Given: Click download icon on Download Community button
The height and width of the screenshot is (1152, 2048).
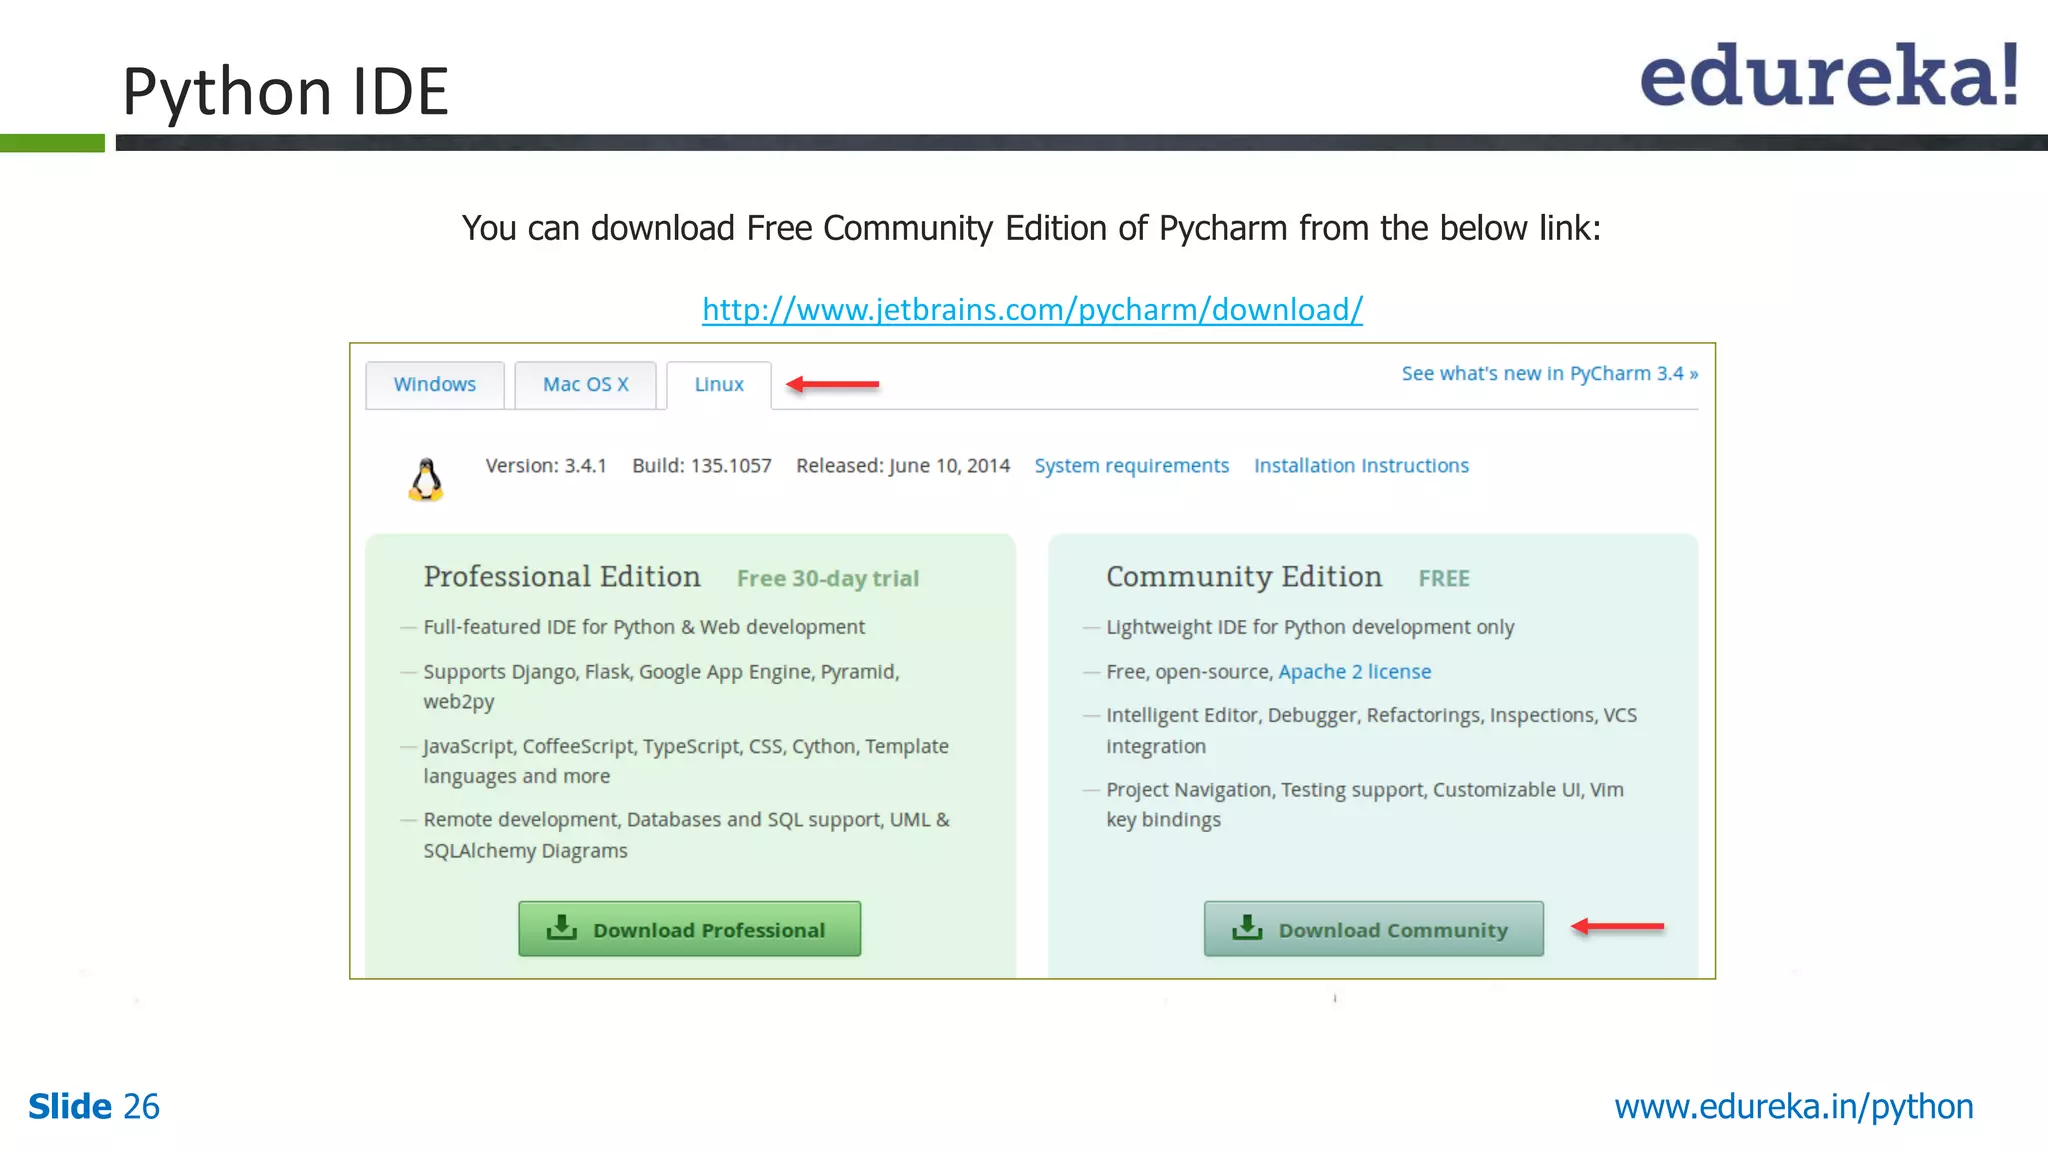Looking at the screenshot, I should [x=1247, y=928].
